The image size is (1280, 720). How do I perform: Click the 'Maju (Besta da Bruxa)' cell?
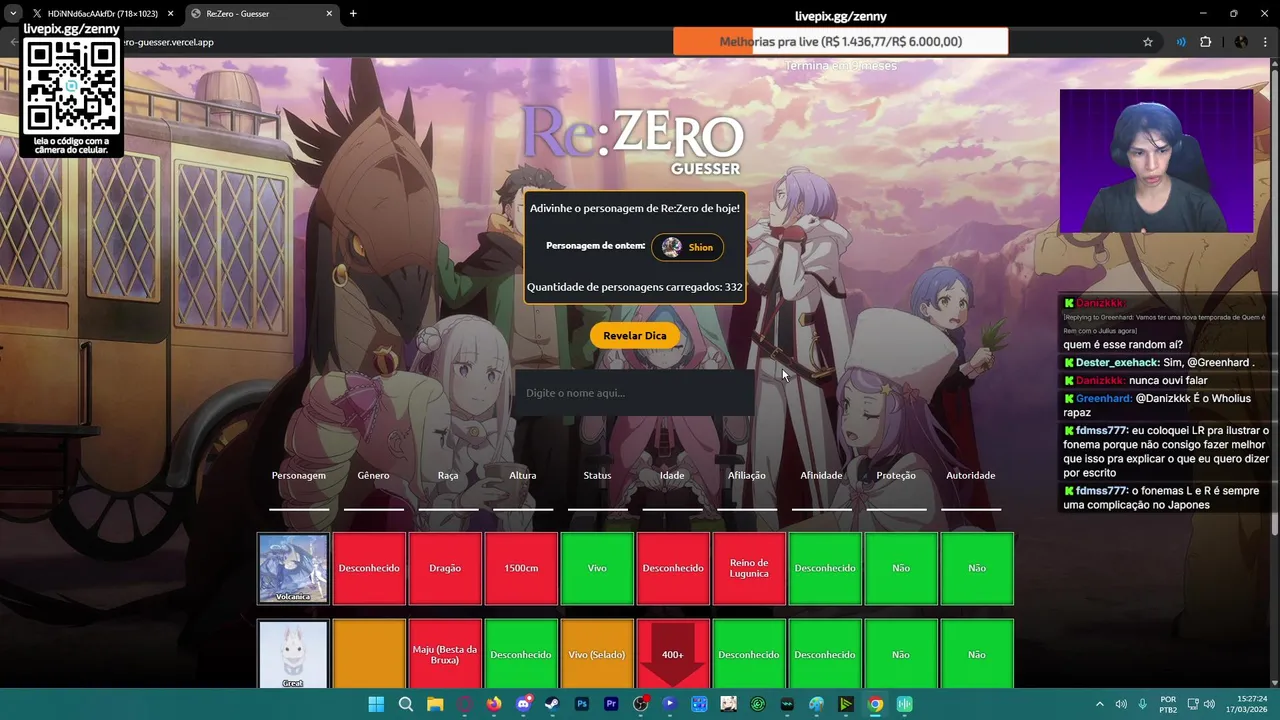point(445,654)
